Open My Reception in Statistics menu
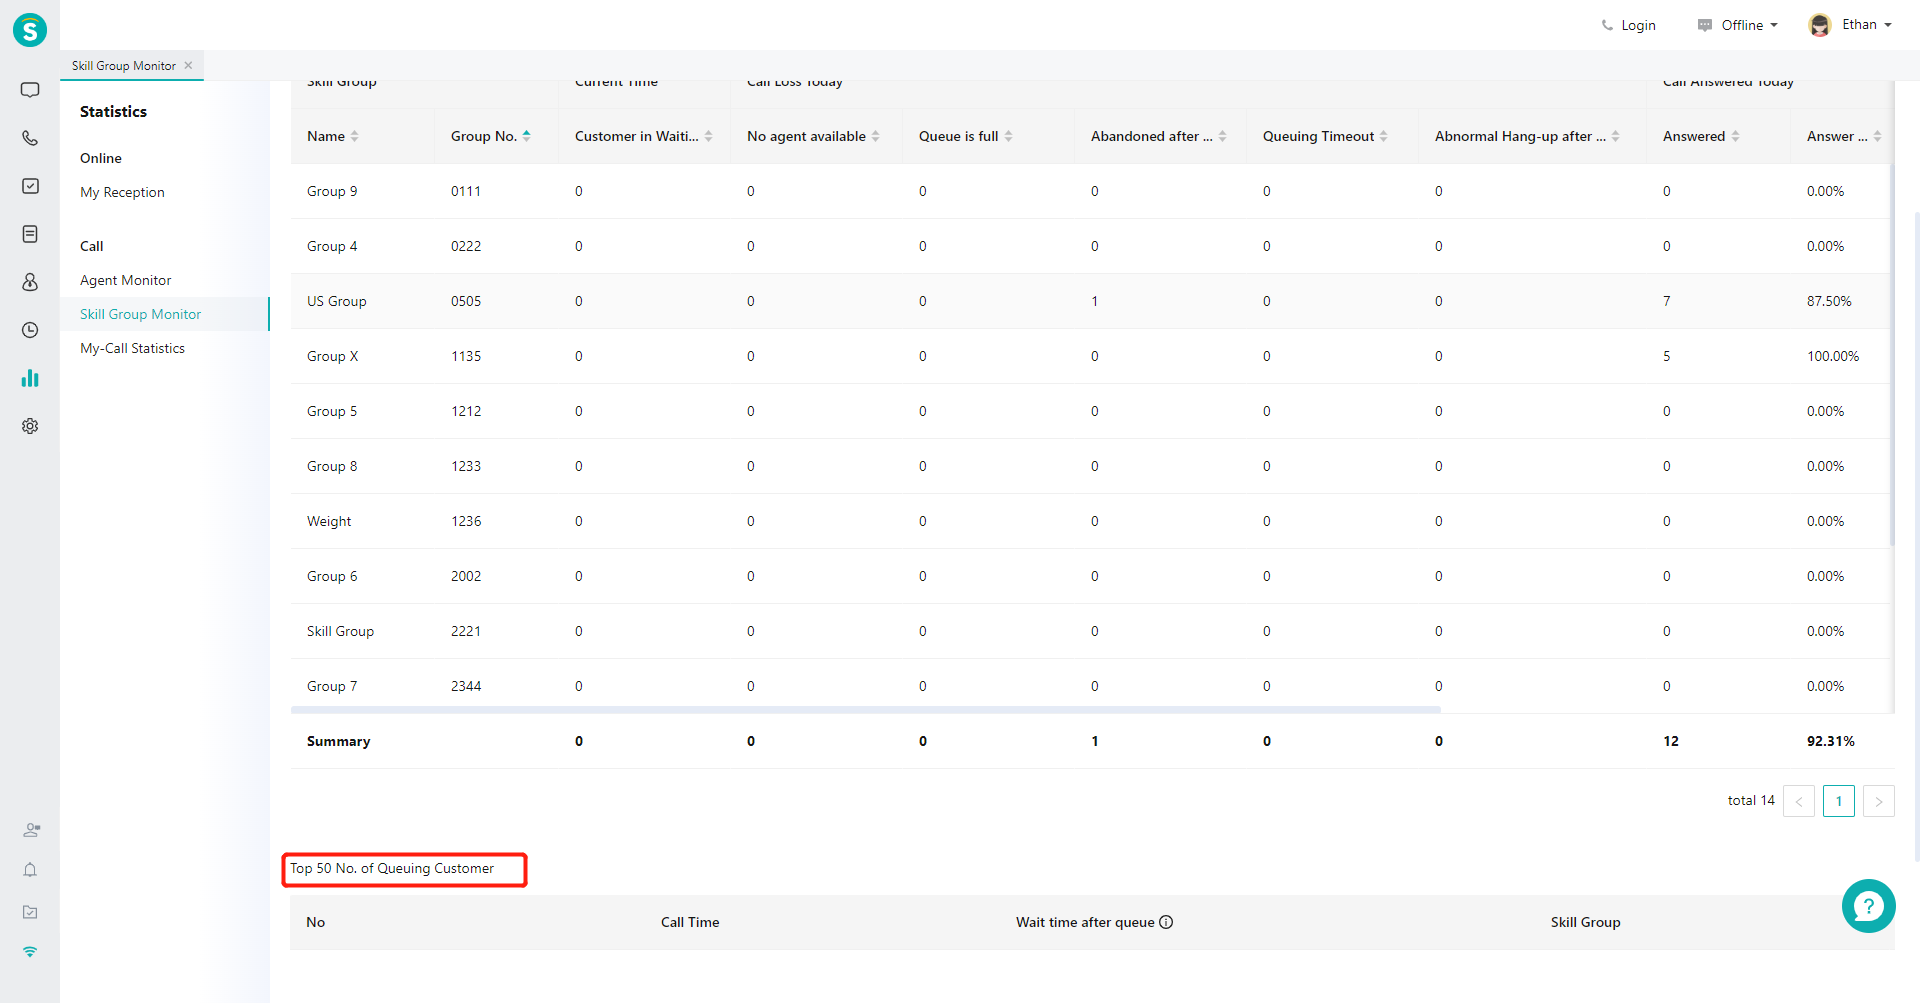 pos(122,192)
